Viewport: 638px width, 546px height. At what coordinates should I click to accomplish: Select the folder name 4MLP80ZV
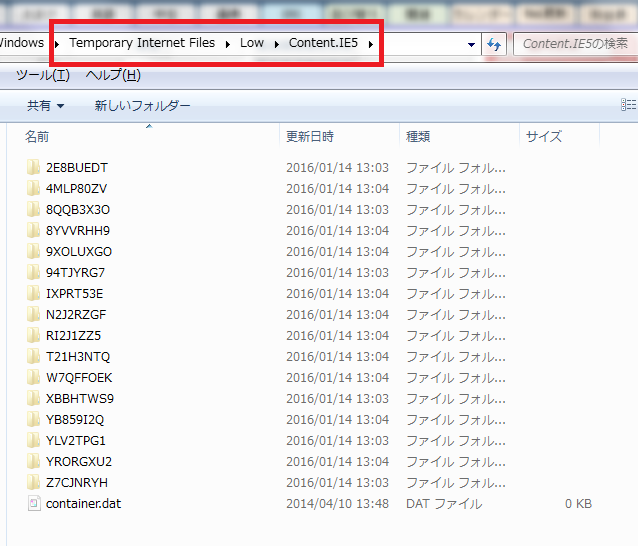pos(76,189)
